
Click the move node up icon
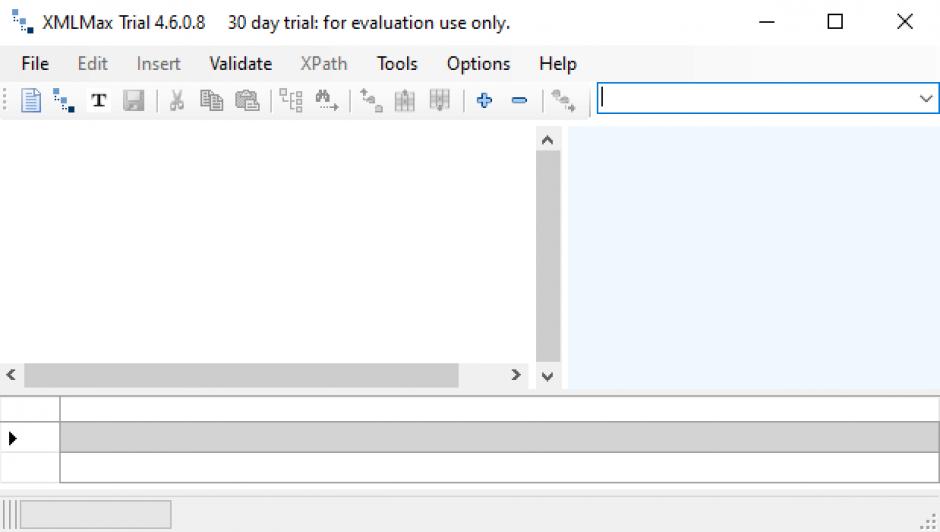[x=371, y=100]
